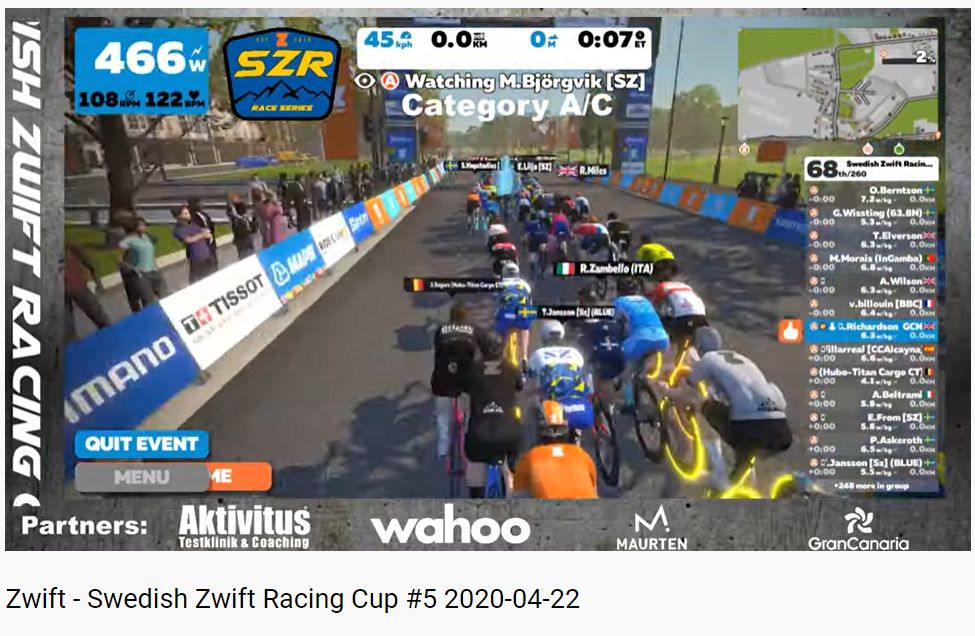The image size is (975, 636).
Task: Click the GranCanaria partner logo
Action: point(858,529)
